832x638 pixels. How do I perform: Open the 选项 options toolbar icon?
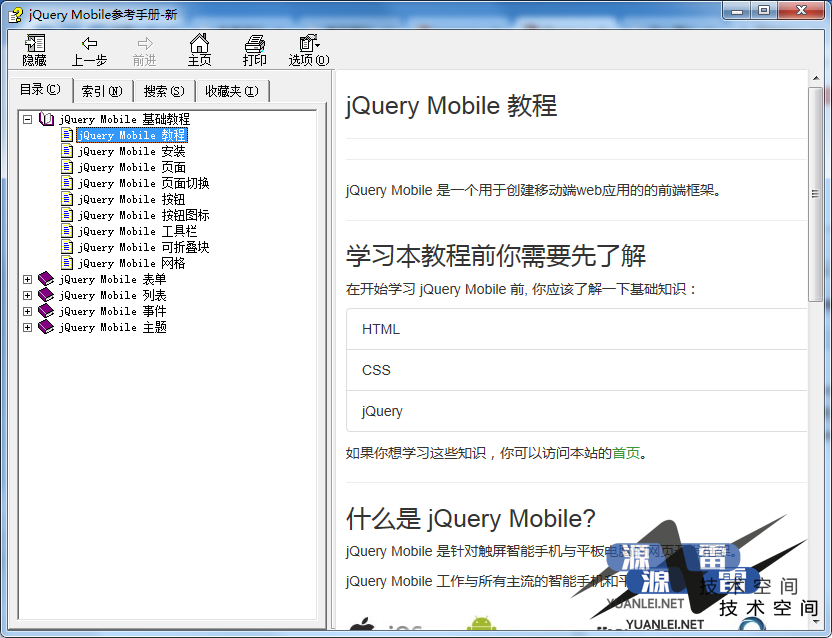tap(309, 43)
